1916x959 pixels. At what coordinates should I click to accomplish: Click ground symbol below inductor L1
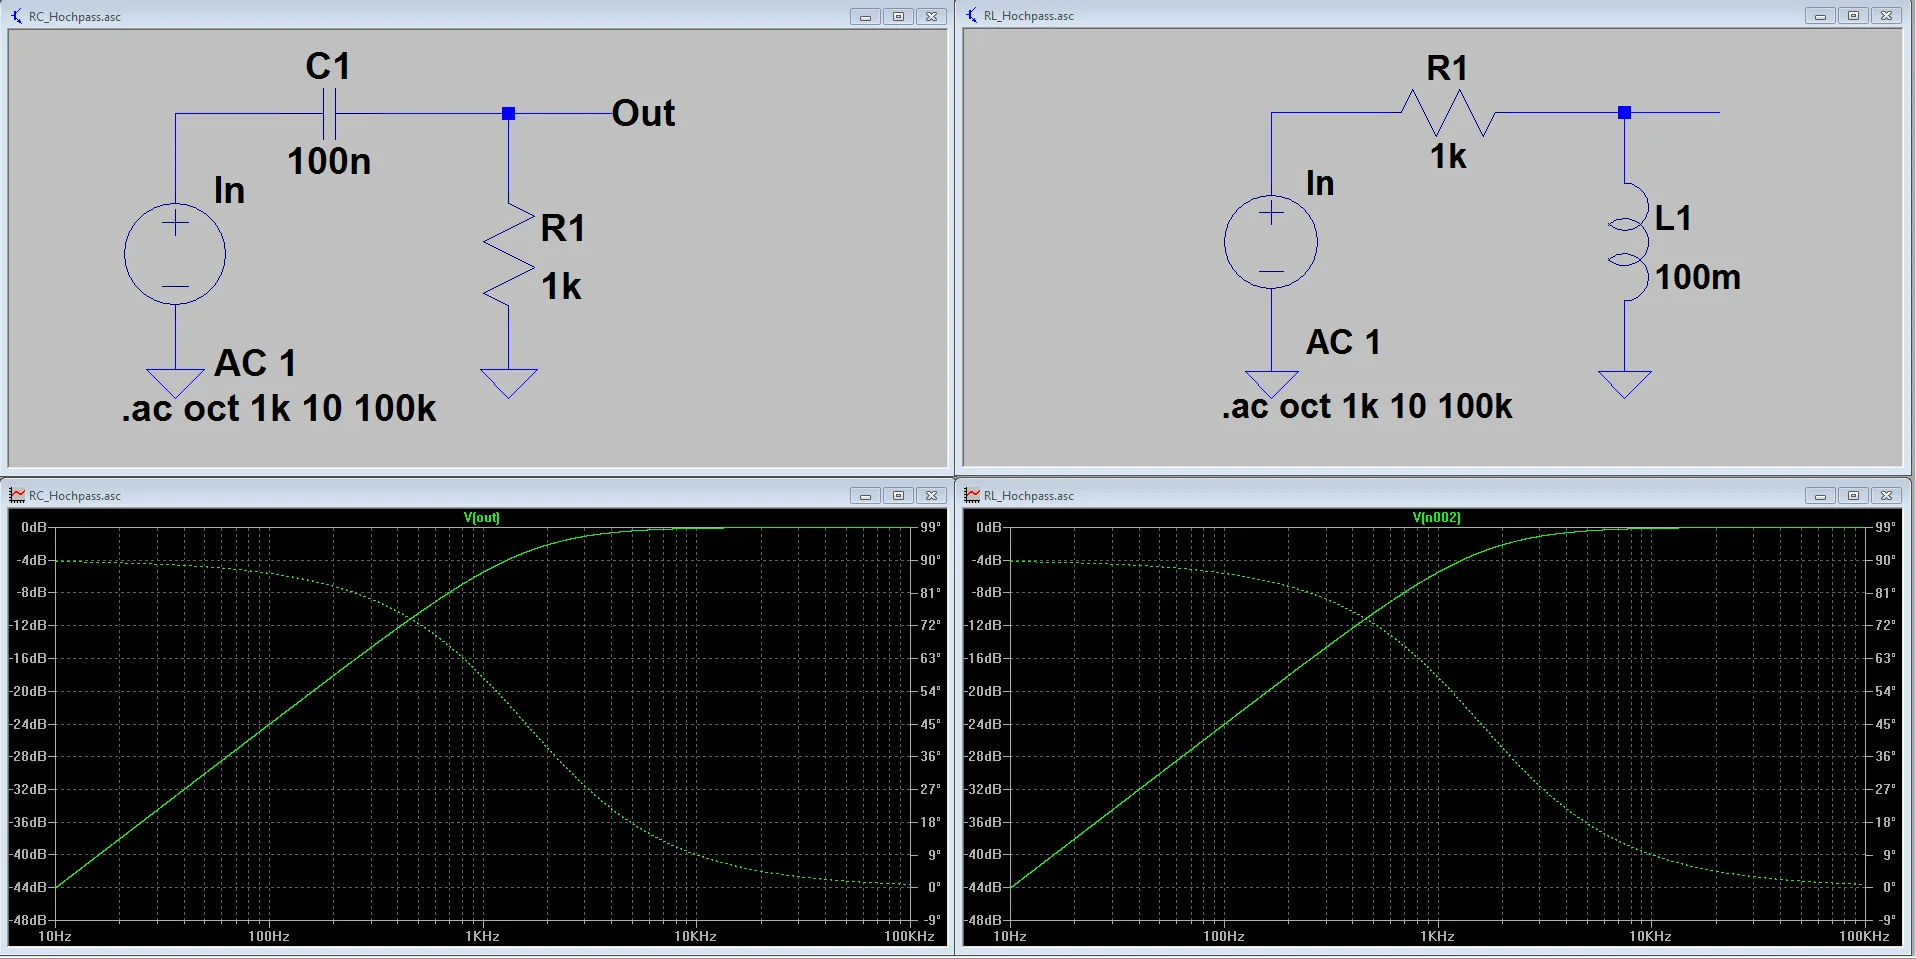pos(1624,383)
